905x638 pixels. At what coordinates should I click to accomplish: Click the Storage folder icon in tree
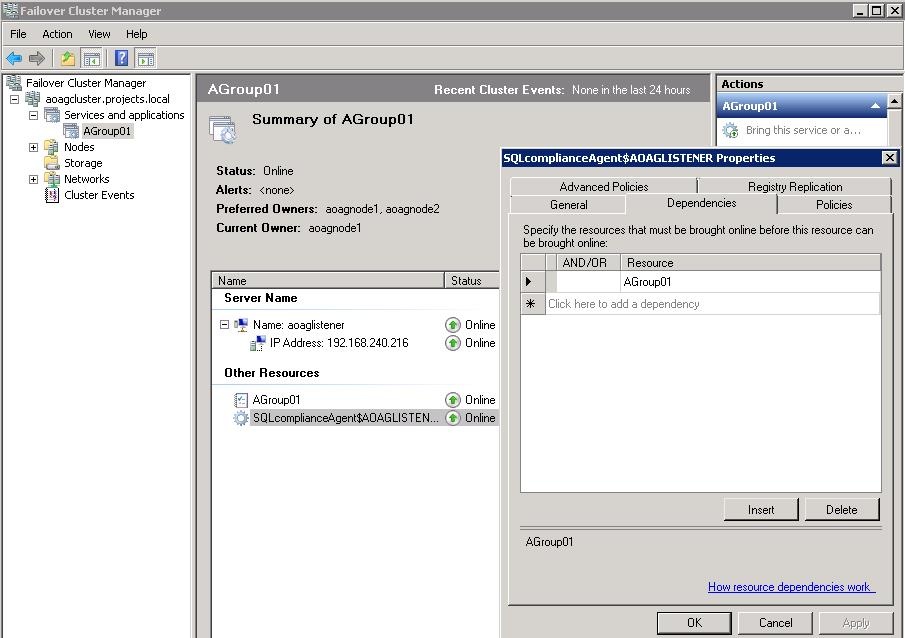52,163
